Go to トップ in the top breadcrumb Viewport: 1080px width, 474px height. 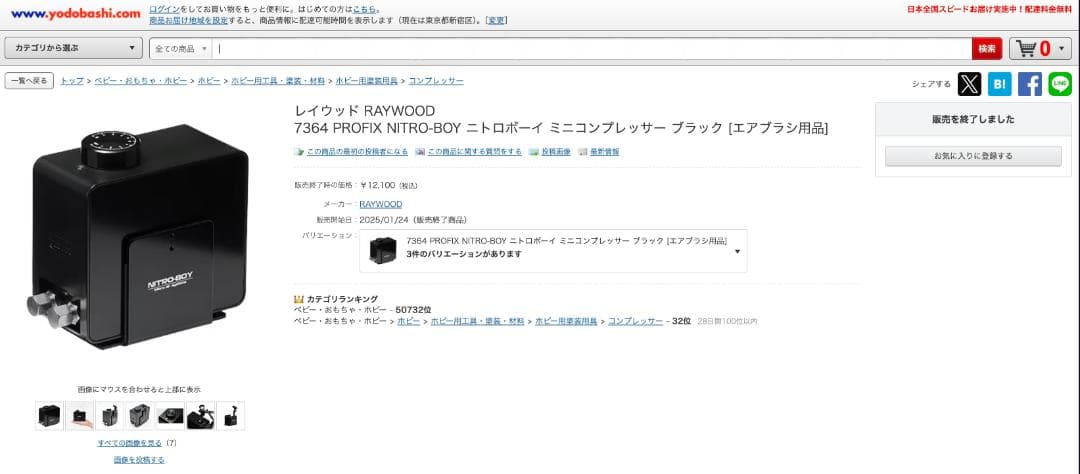[72, 81]
